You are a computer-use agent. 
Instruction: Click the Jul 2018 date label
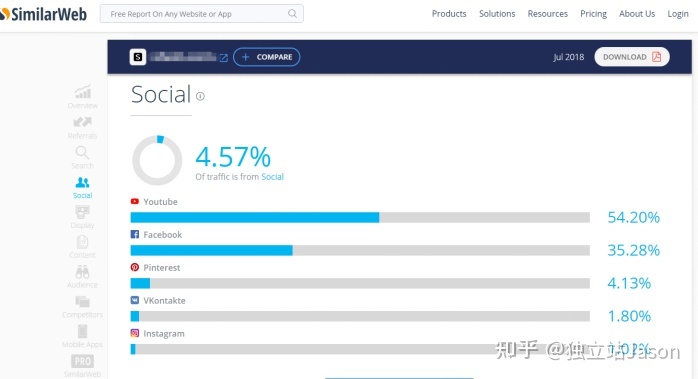568,57
